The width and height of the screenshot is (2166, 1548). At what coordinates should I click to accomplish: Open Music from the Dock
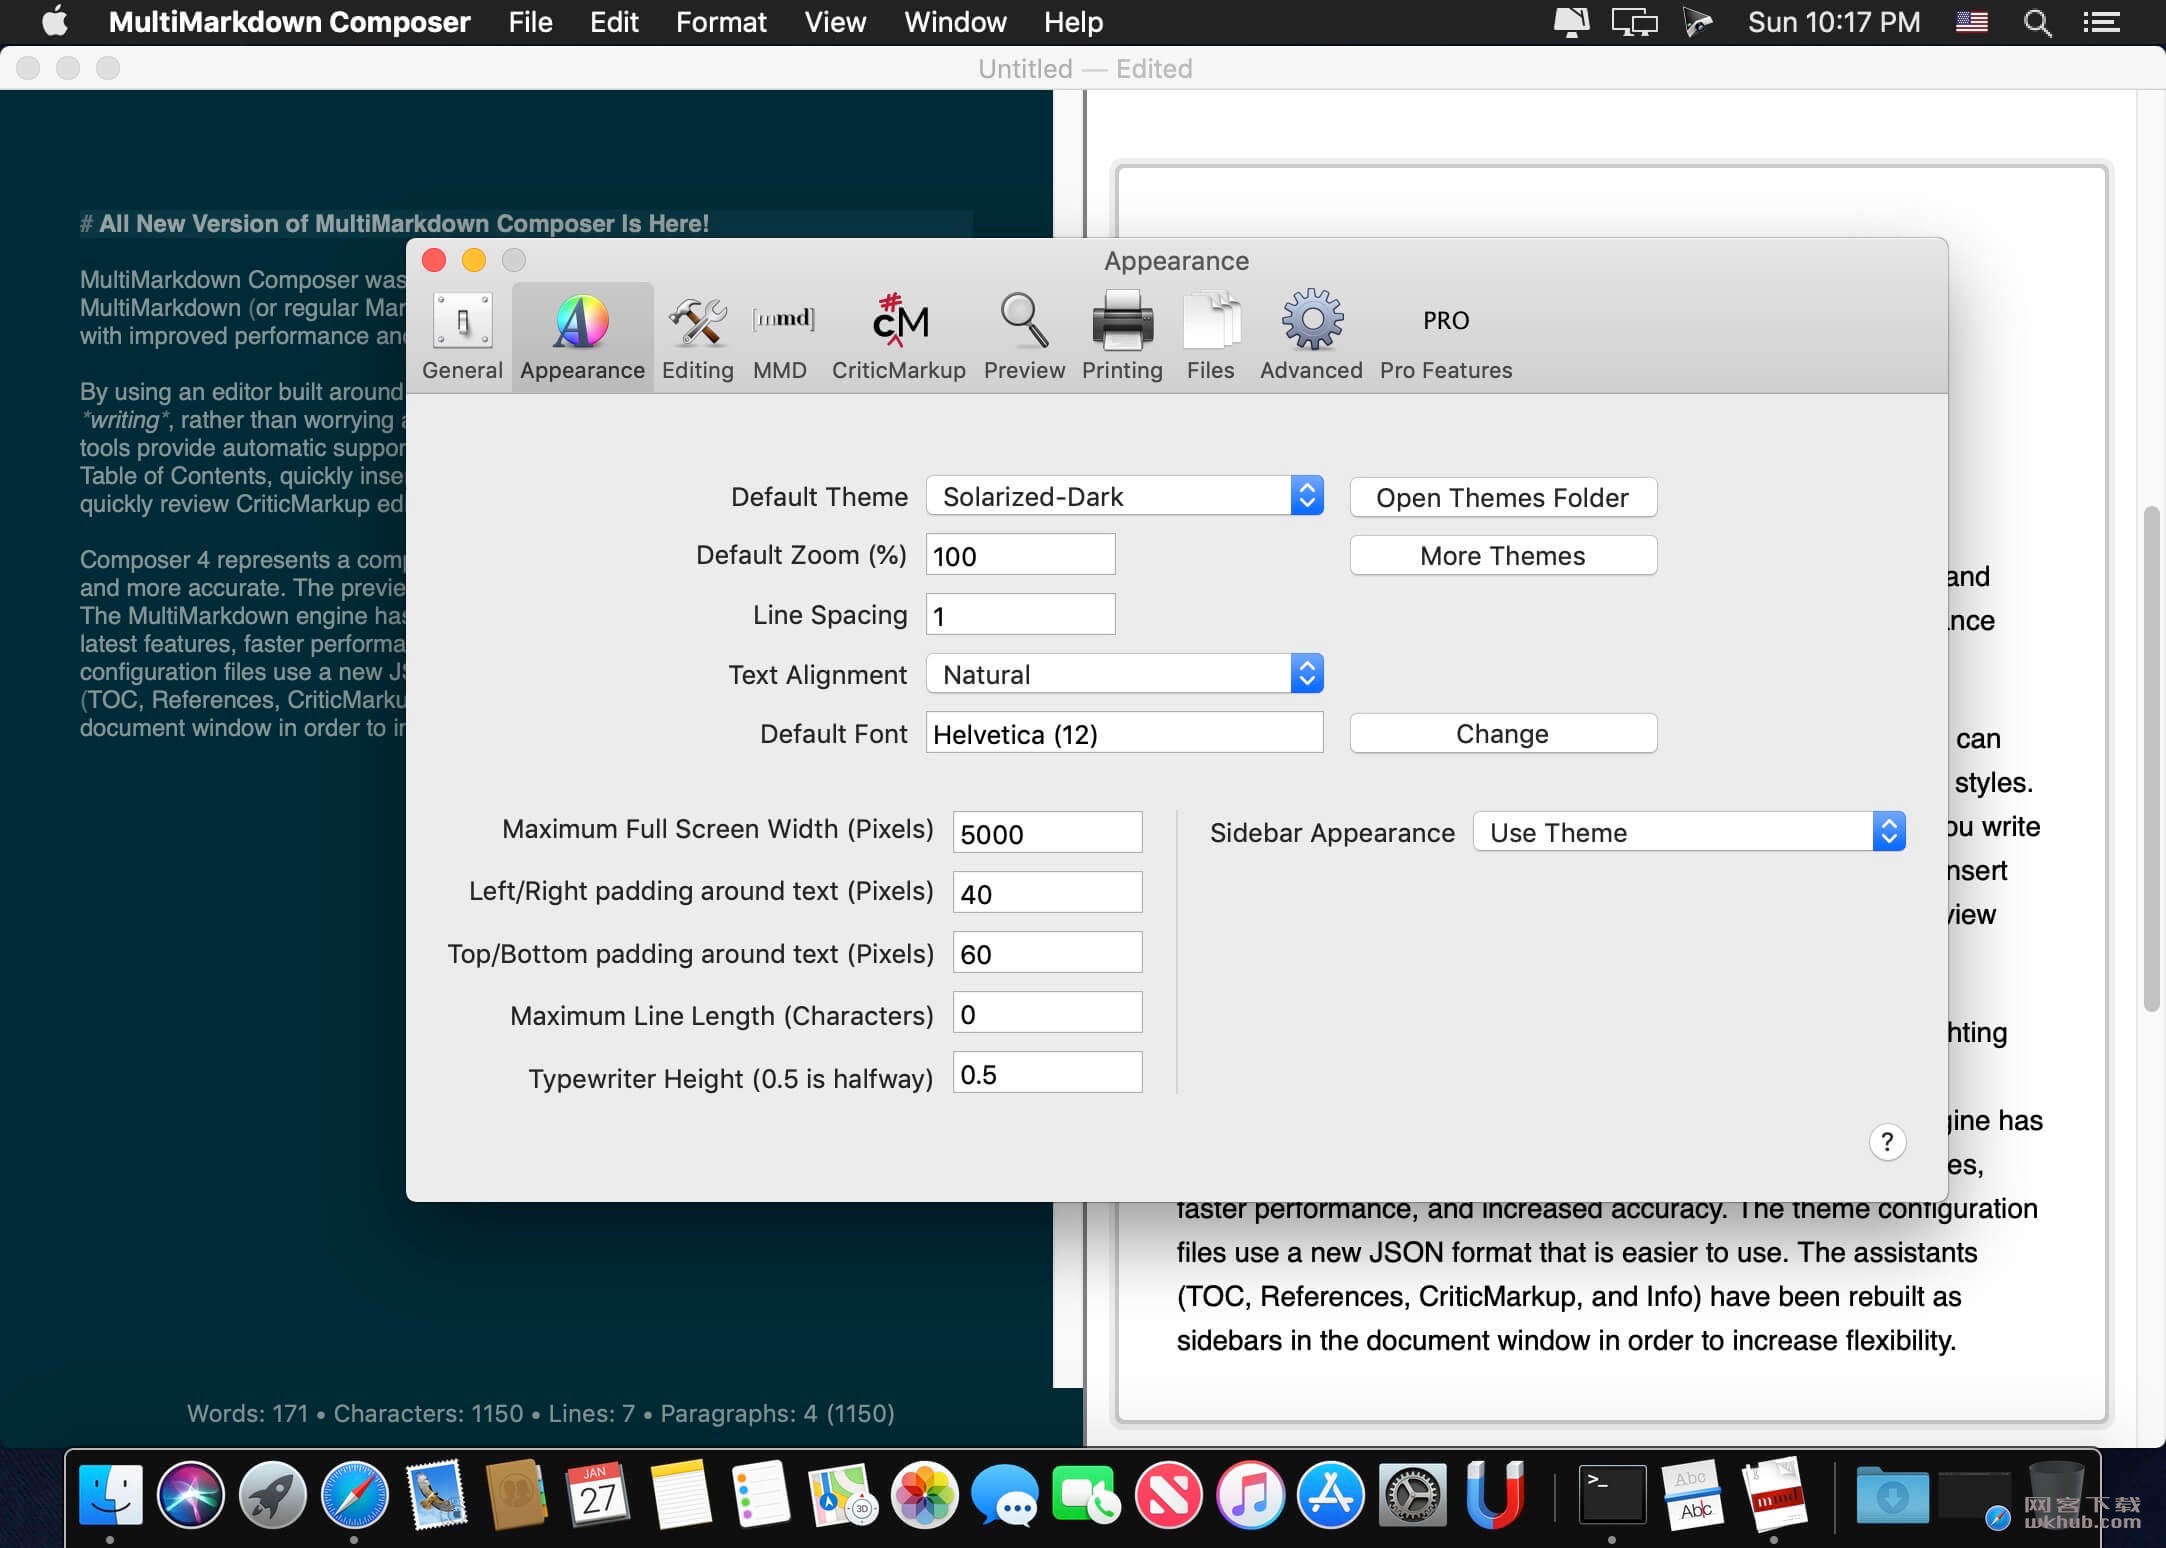pyautogui.click(x=1249, y=1495)
